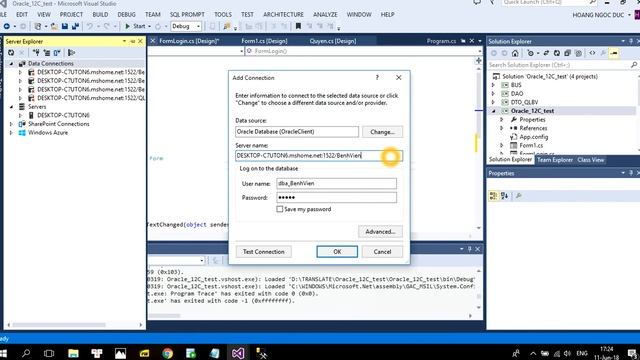Viewport: 640px width, 360px height.
Task: Click the Navigate Backward arrow icon
Action: tap(7, 26)
